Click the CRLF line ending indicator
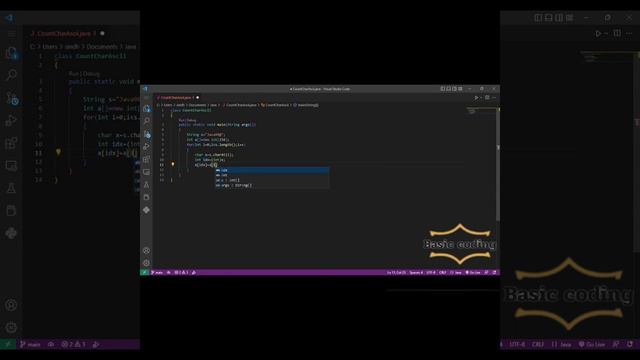Screen dimensions: 640x360 pos(442,273)
